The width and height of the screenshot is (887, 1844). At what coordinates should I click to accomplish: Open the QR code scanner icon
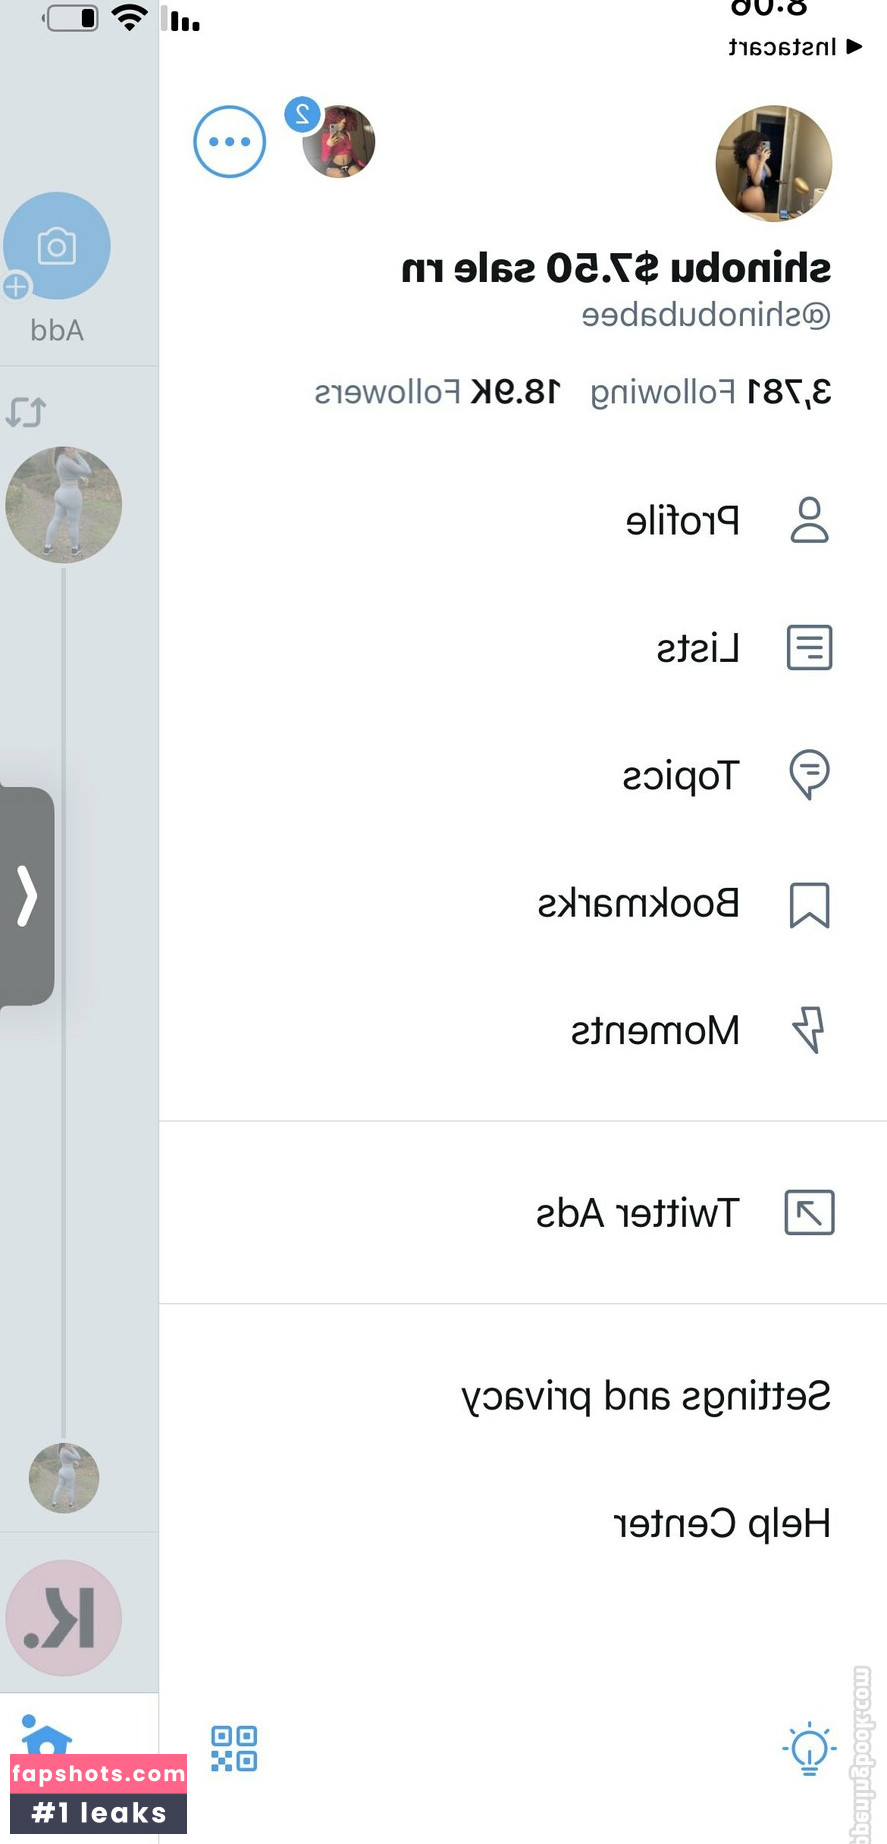pos(234,1748)
